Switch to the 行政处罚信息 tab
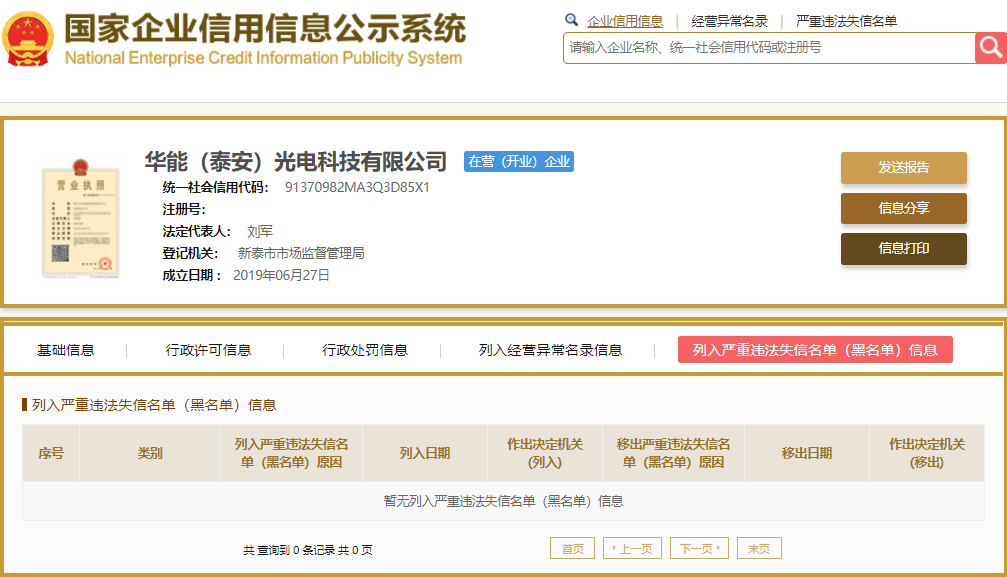This screenshot has height=577, width=1007. [365, 350]
